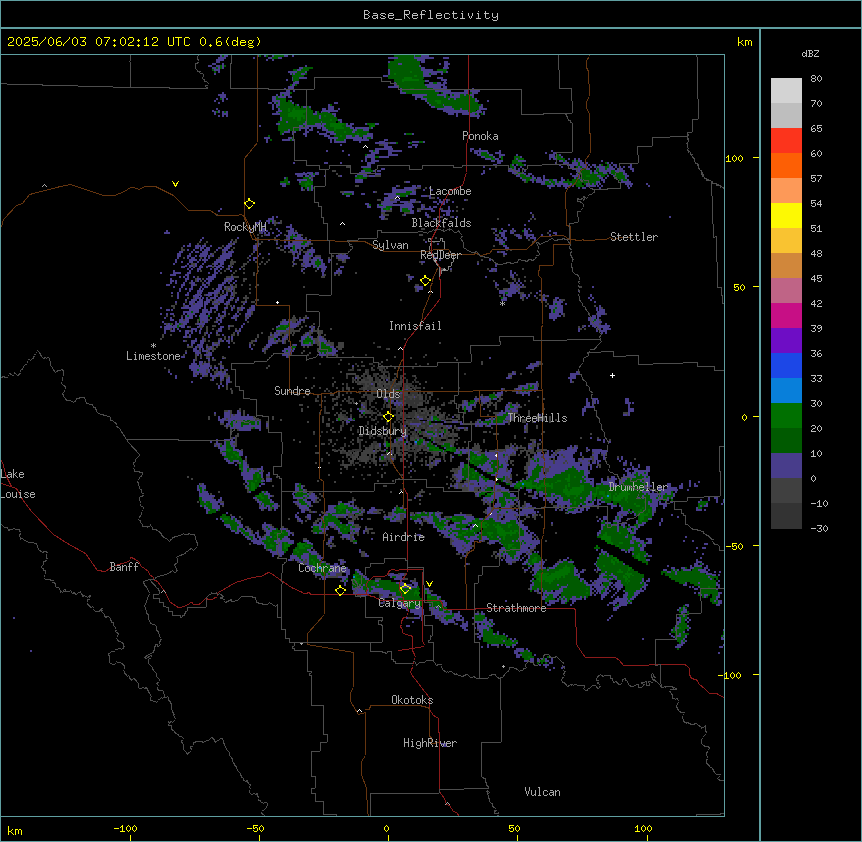862x842 pixels.
Task: Click the ThreeHills label
Action: [x=537, y=418]
